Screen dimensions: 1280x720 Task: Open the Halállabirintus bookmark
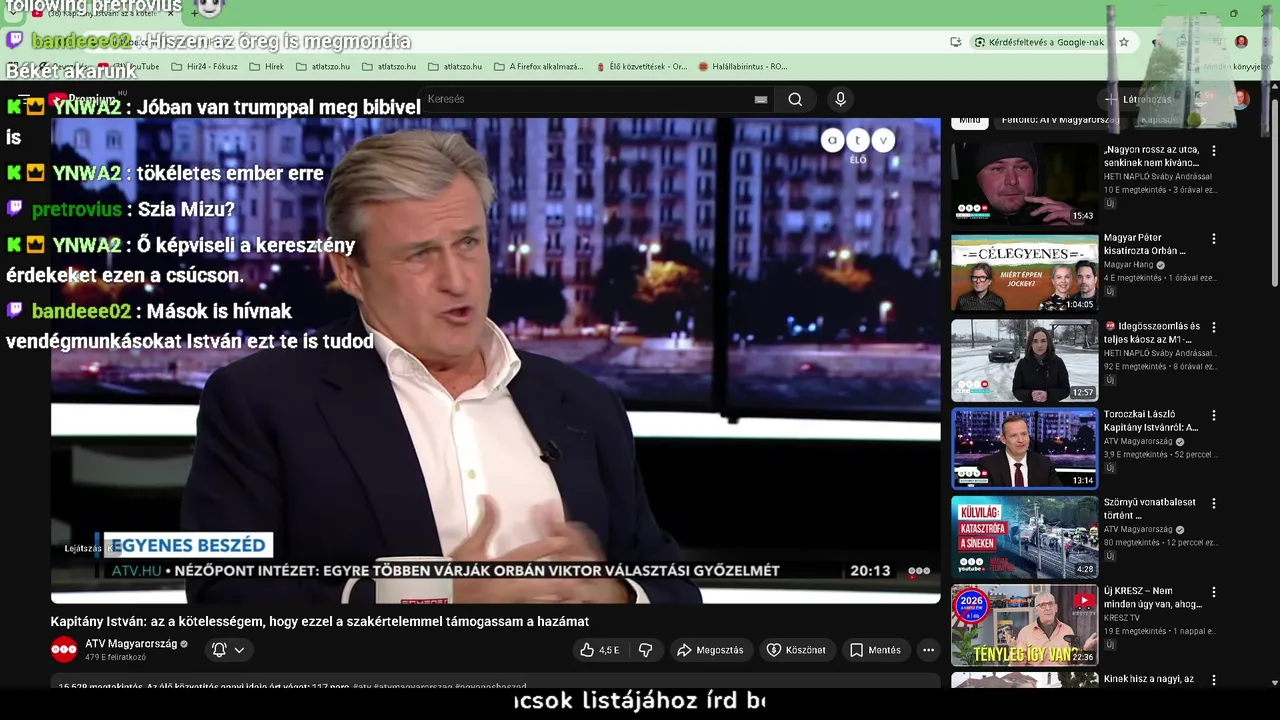pos(742,66)
